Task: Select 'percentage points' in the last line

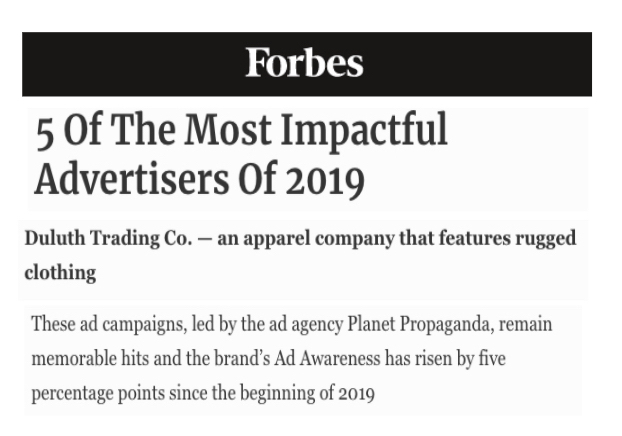Action: click(x=98, y=394)
